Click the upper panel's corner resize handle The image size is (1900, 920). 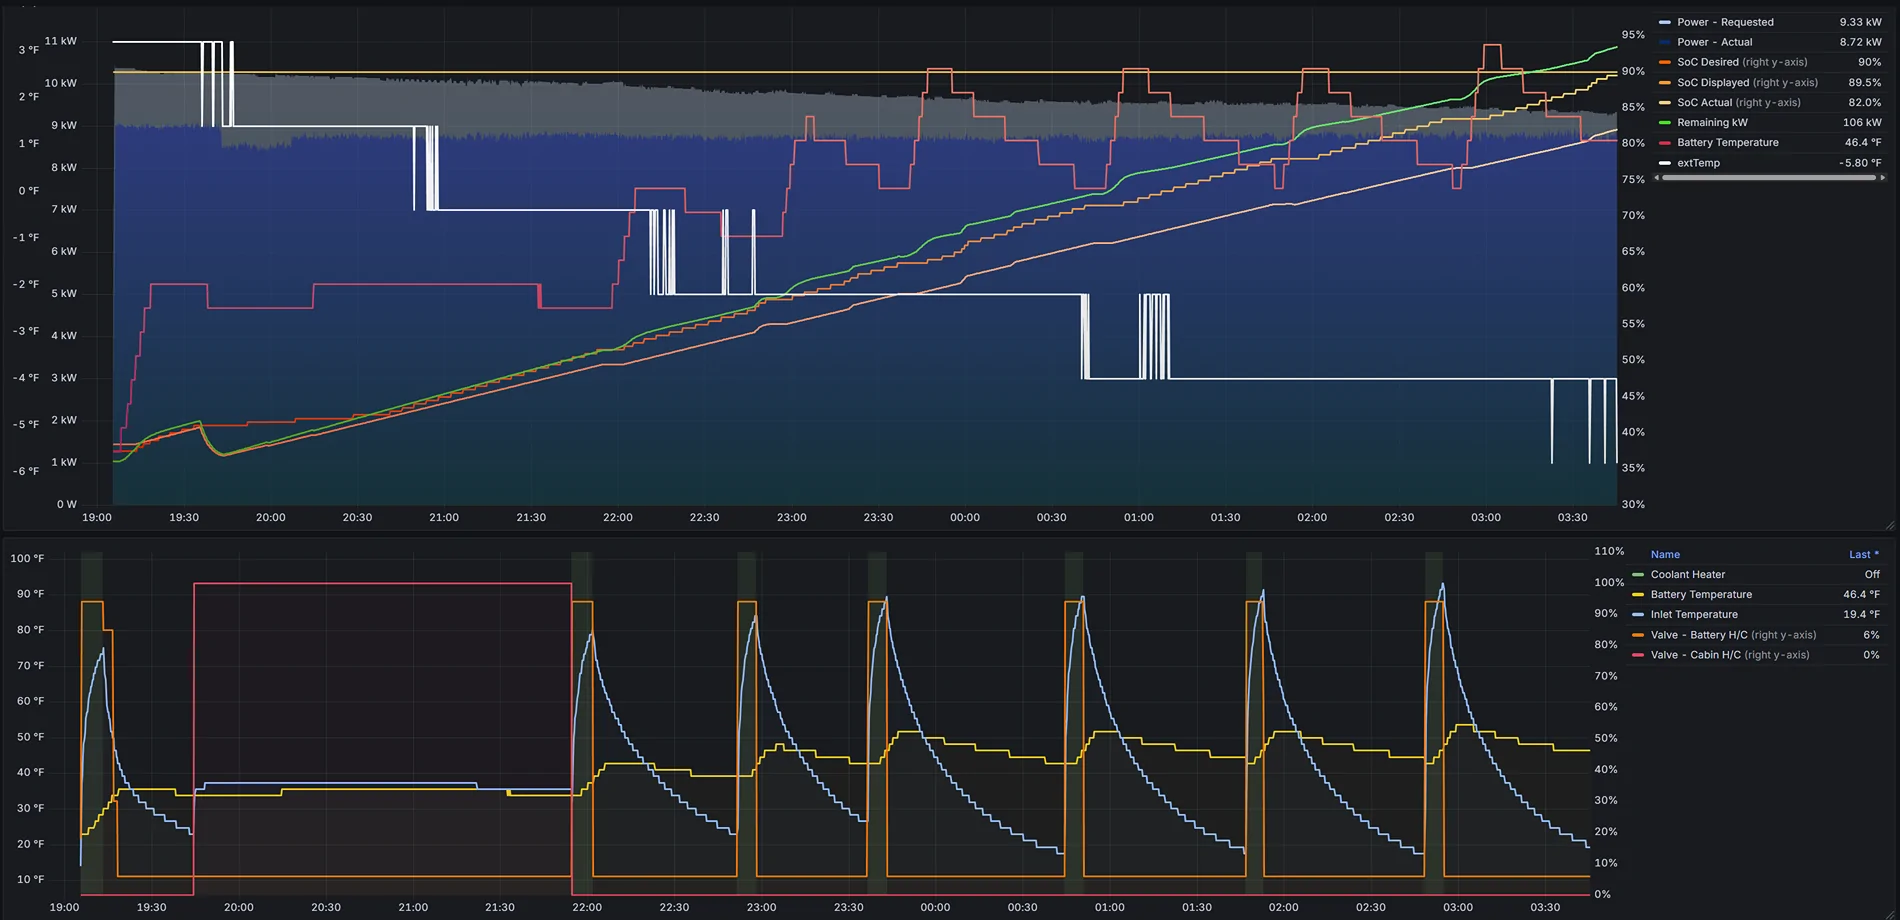point(1889,525)
